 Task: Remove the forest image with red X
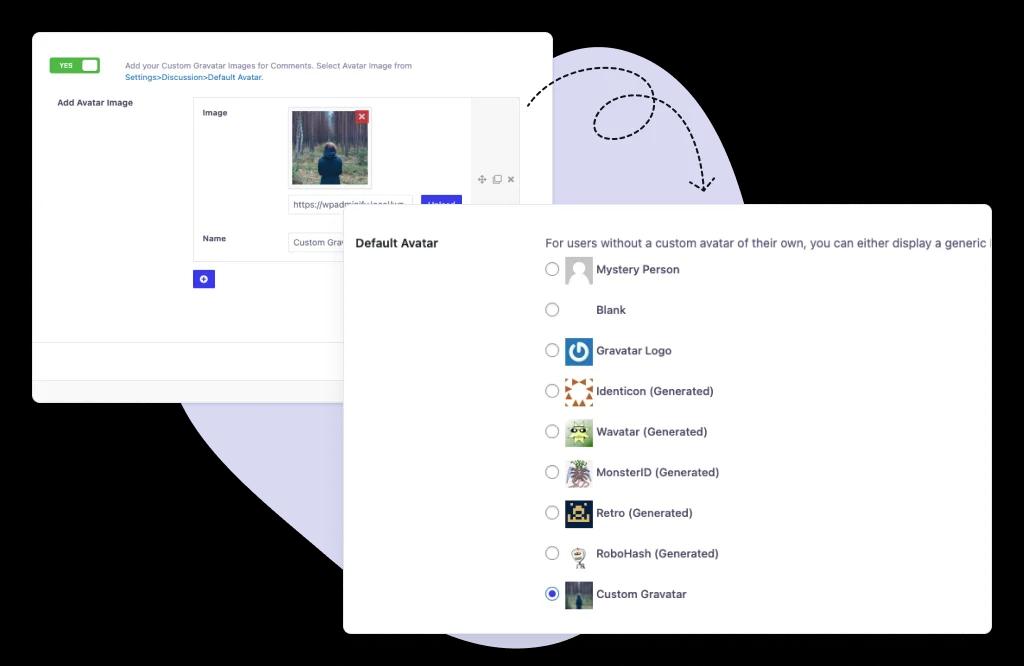[x=362, y=116]
